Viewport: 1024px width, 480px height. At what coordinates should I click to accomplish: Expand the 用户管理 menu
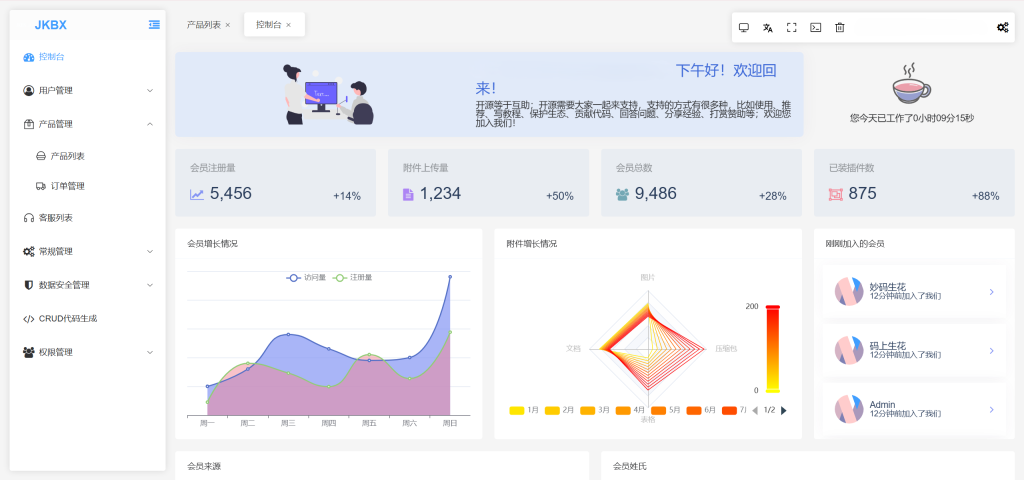(x=88, y=91)
